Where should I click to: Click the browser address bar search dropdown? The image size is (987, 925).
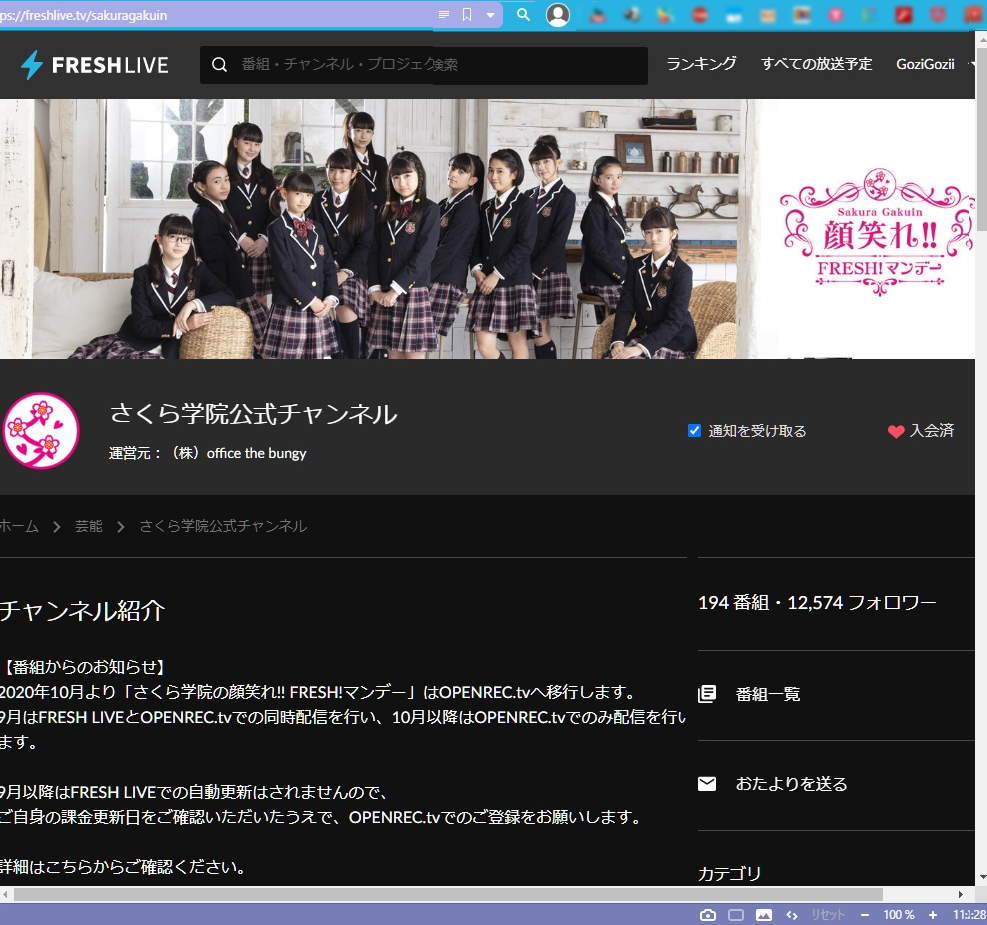[x=523, y=15]
